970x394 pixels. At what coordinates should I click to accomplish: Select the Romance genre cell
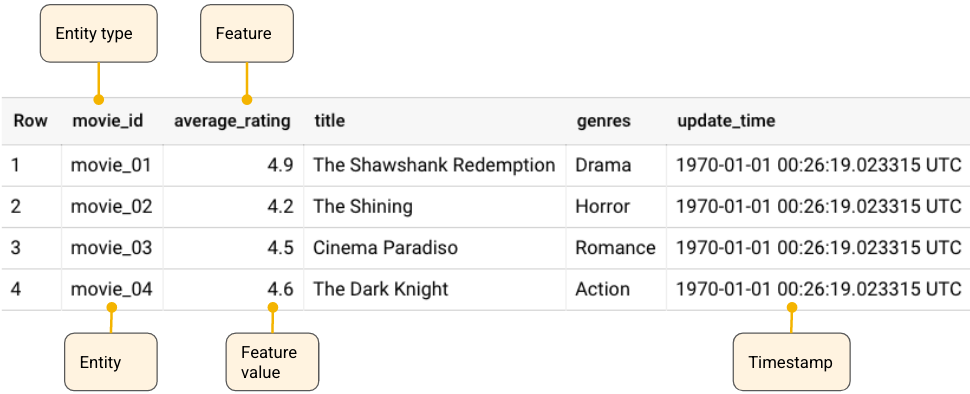616,247
